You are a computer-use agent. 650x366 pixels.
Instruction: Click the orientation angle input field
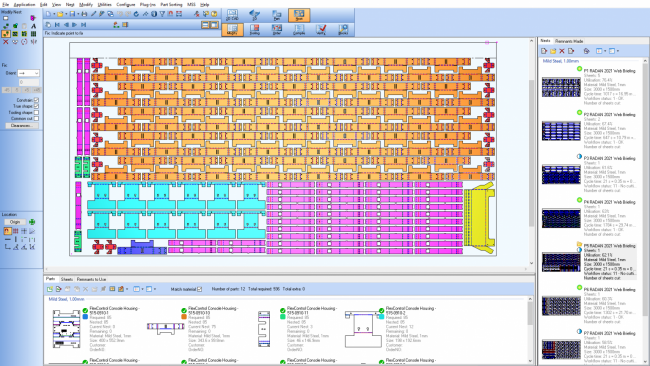[x=28, y=82]
